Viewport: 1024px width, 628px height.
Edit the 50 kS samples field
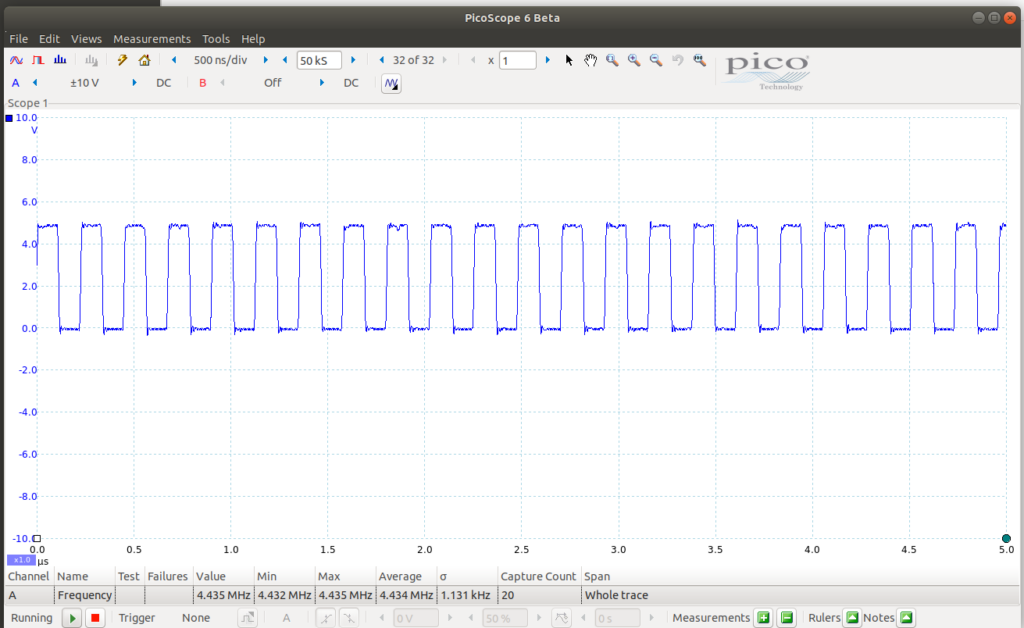coord(319,61)
